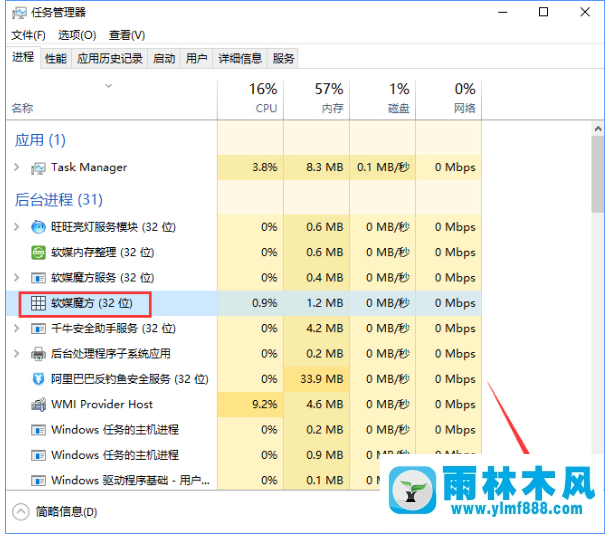608x534 pixels.
Task: Switch to the 应用历史记录 tab
Action: coord(110,59)
